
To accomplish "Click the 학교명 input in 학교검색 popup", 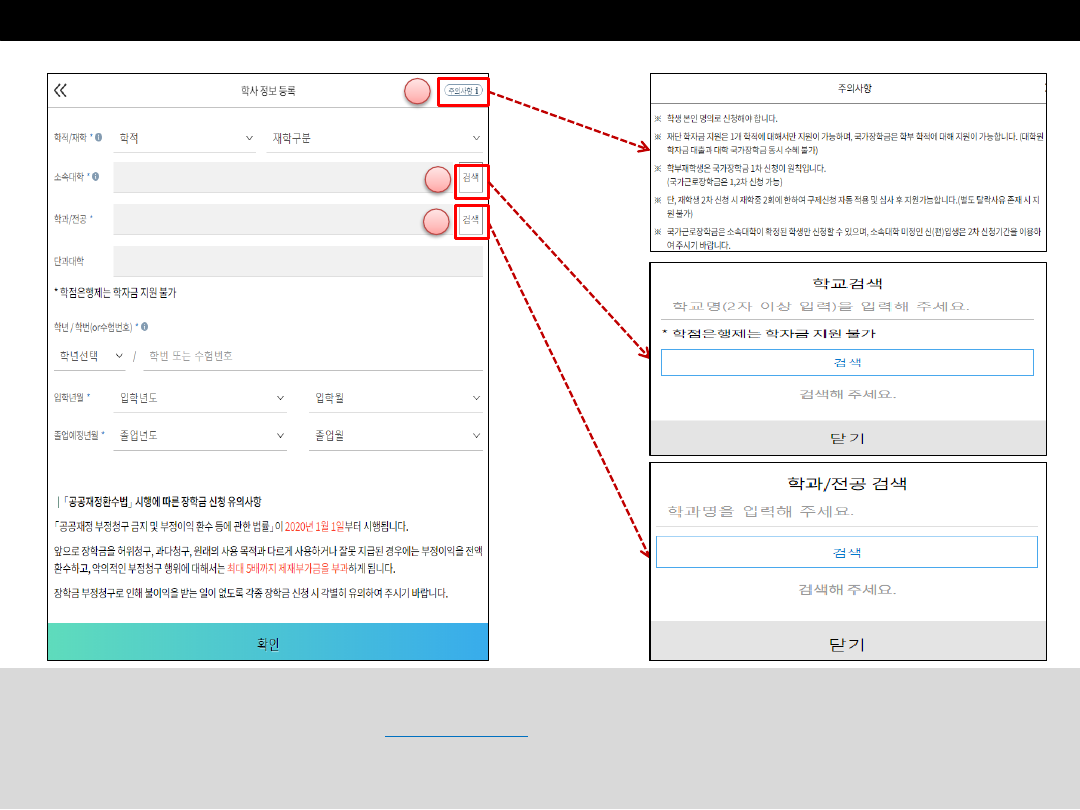I will pyautogui.click(x=846, y=306).
